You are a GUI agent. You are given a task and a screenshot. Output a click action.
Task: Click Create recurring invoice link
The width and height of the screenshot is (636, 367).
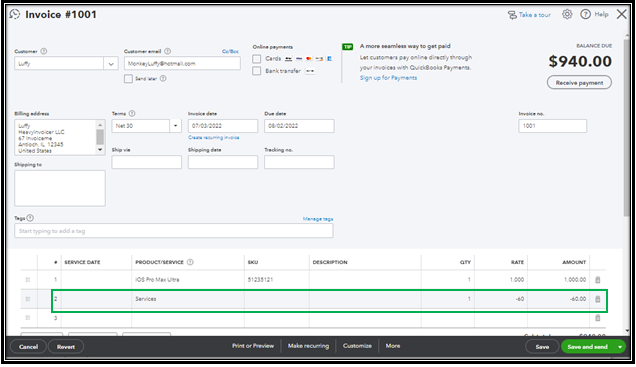tap(214, 138)
